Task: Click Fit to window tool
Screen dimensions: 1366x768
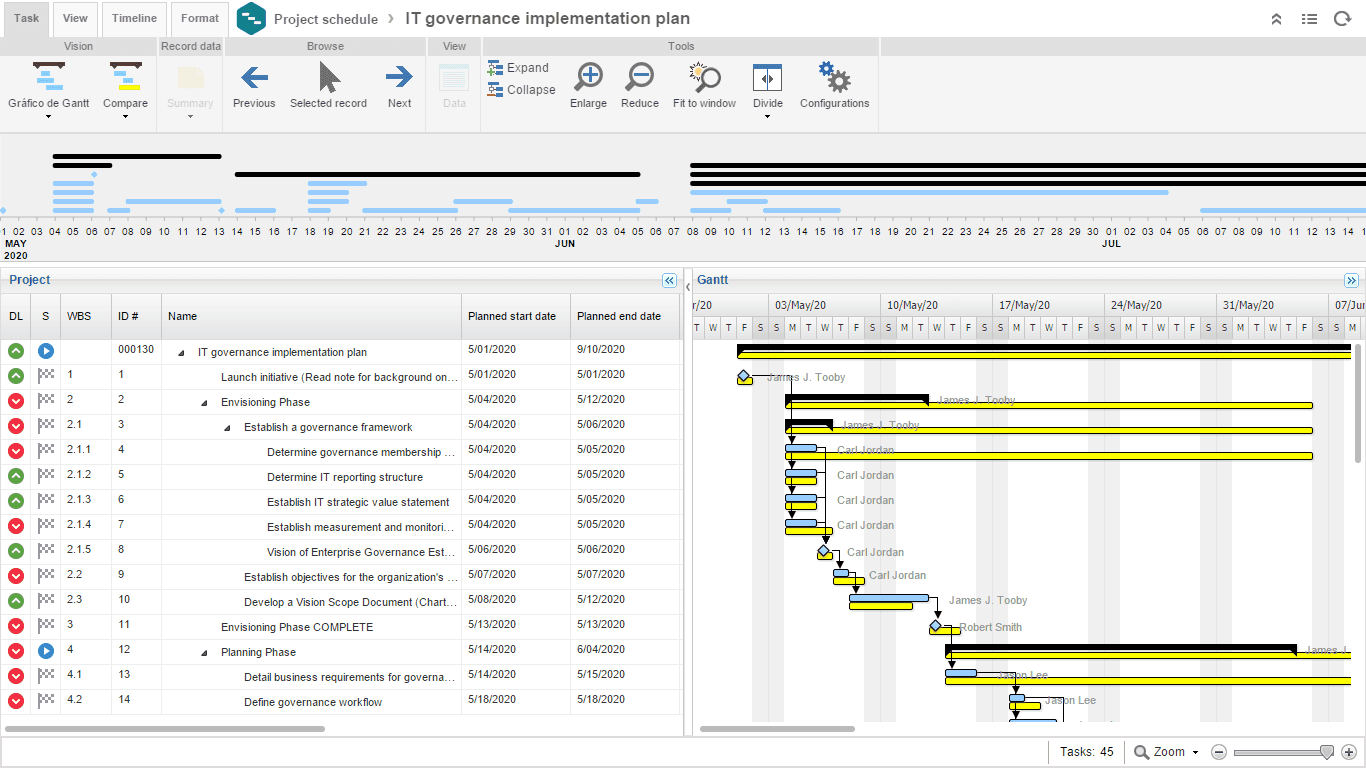Action: click(704, 77)
